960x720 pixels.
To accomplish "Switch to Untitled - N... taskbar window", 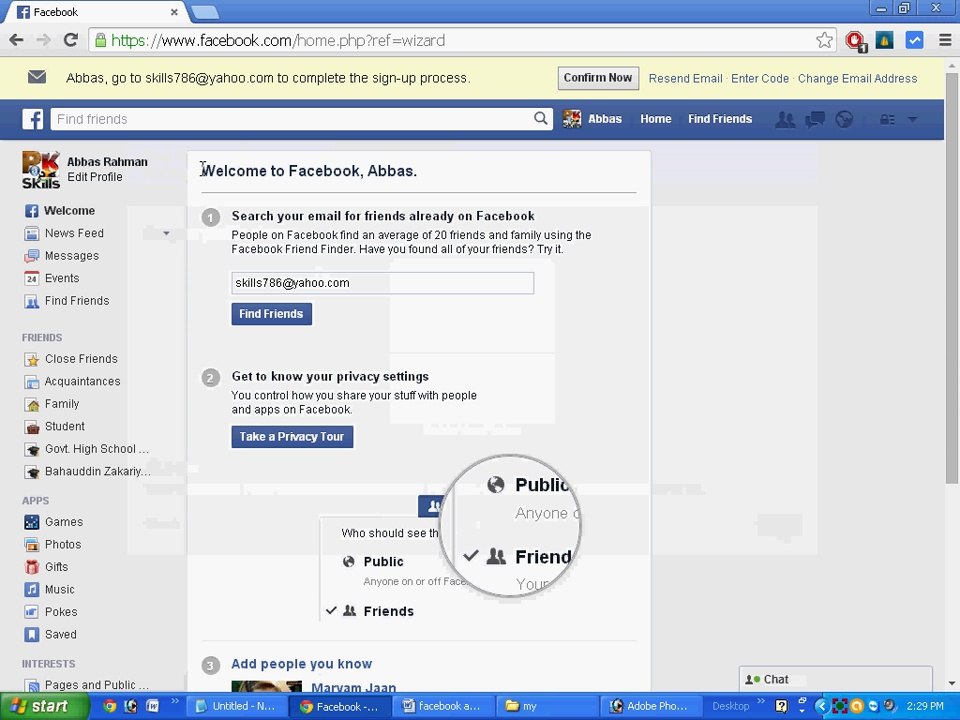I will point(236,707).
